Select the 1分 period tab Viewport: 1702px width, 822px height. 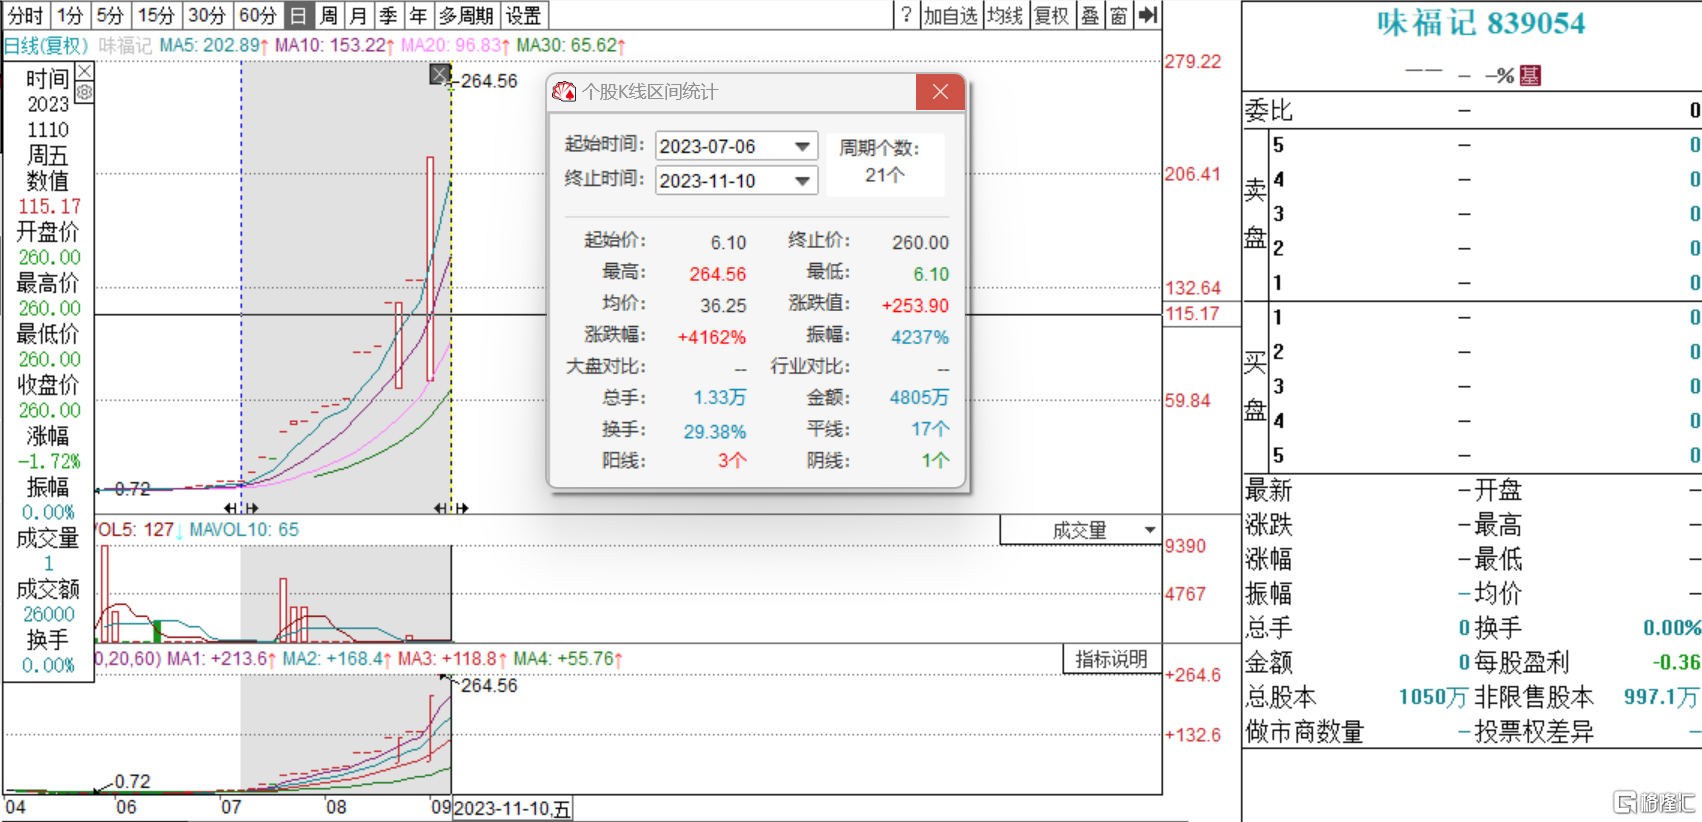click(70, 15)
